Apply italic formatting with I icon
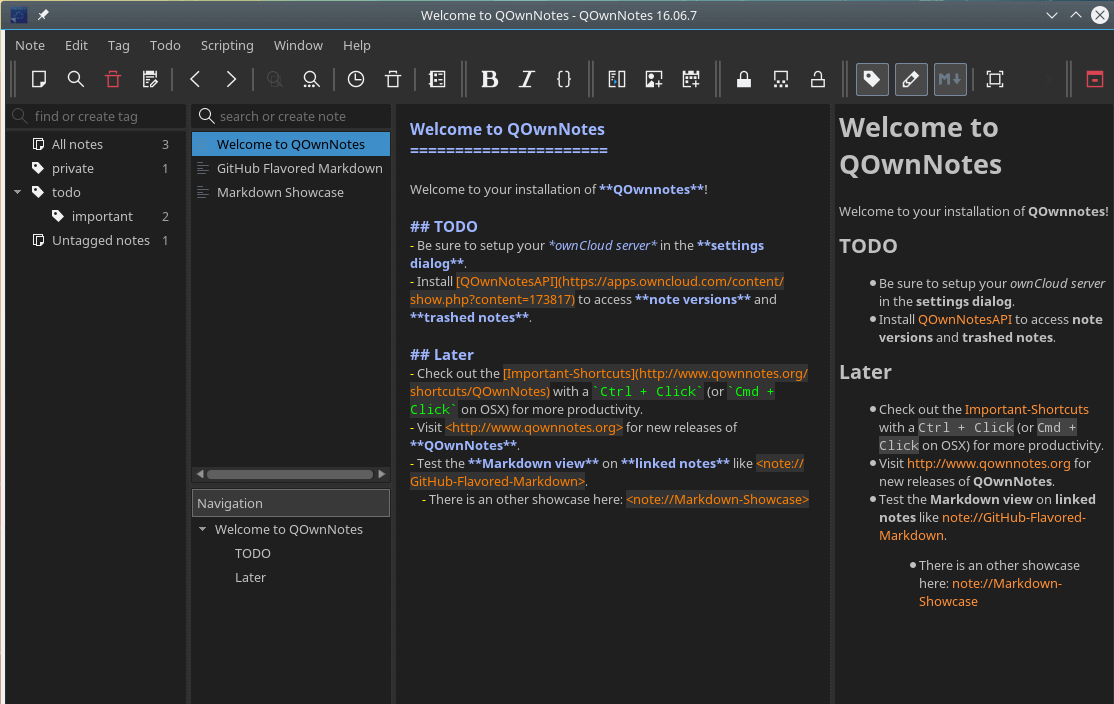 pyautogui.click(x=526, y=79)
